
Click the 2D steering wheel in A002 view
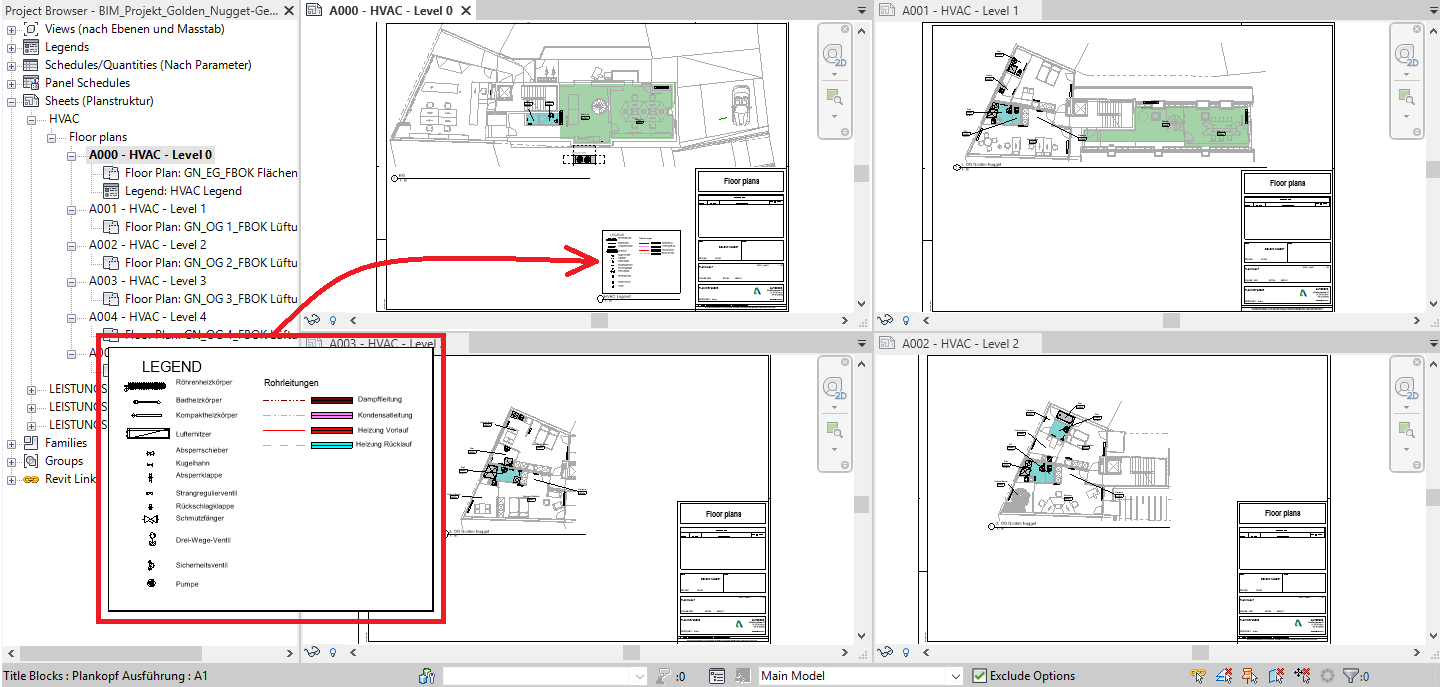[x=1406, y=387]
